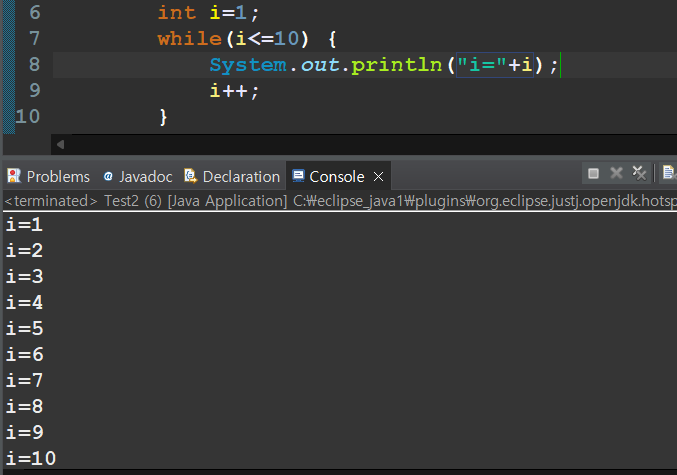The height and width of the screenshot is (475, 677).
Task: Click line number 7 in gutter
Action: pyautogui.click(x=35, y=38)
